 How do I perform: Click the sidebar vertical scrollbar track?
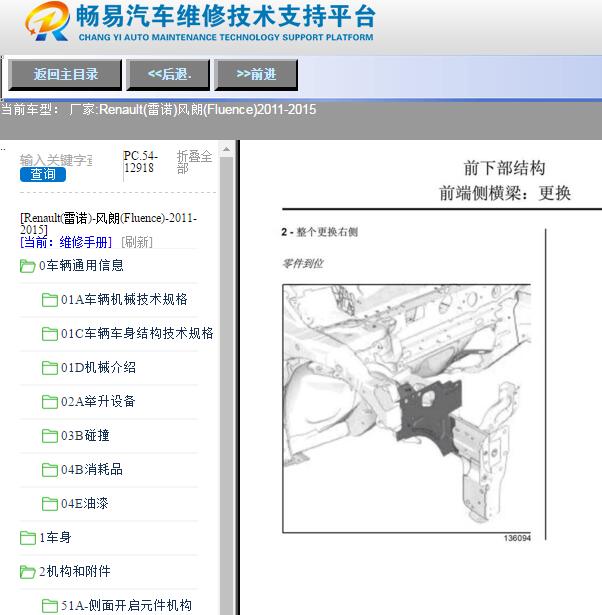pos(226,384)
